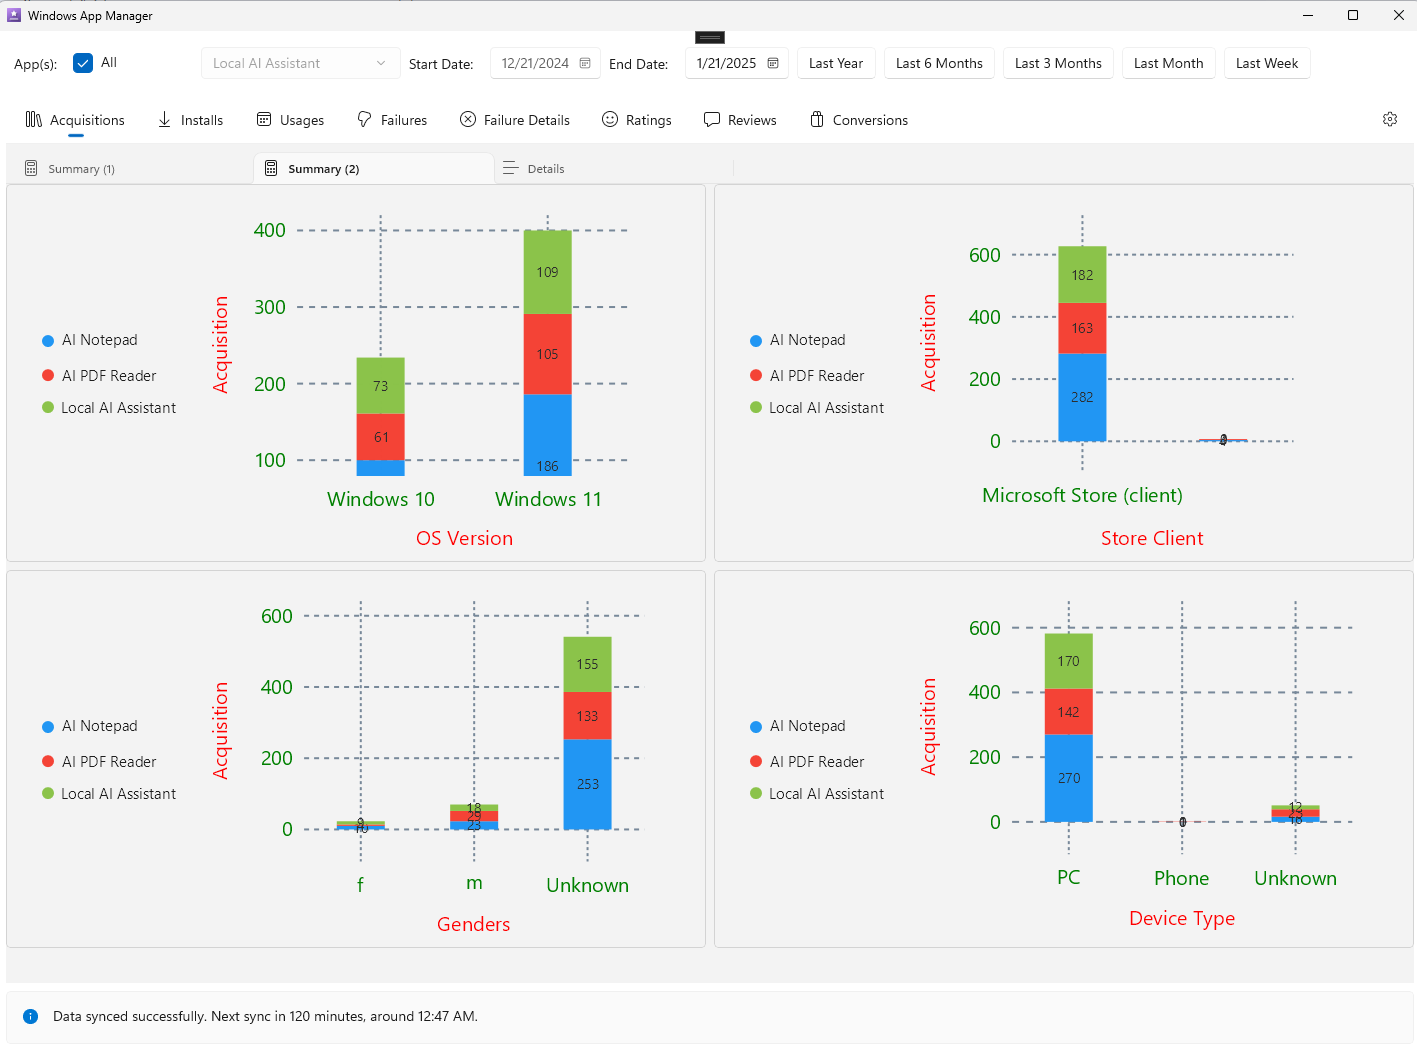Click the Last 3 Months button

[1058, 63]
